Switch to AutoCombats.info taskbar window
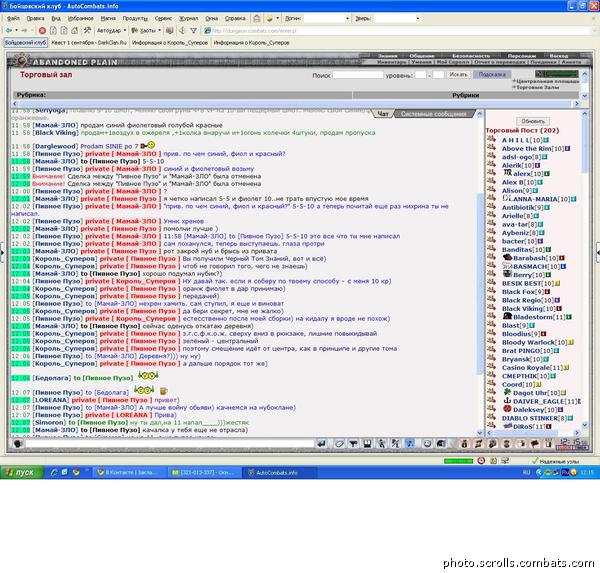The height and width of the screenshot is (573, 600). 279,472
